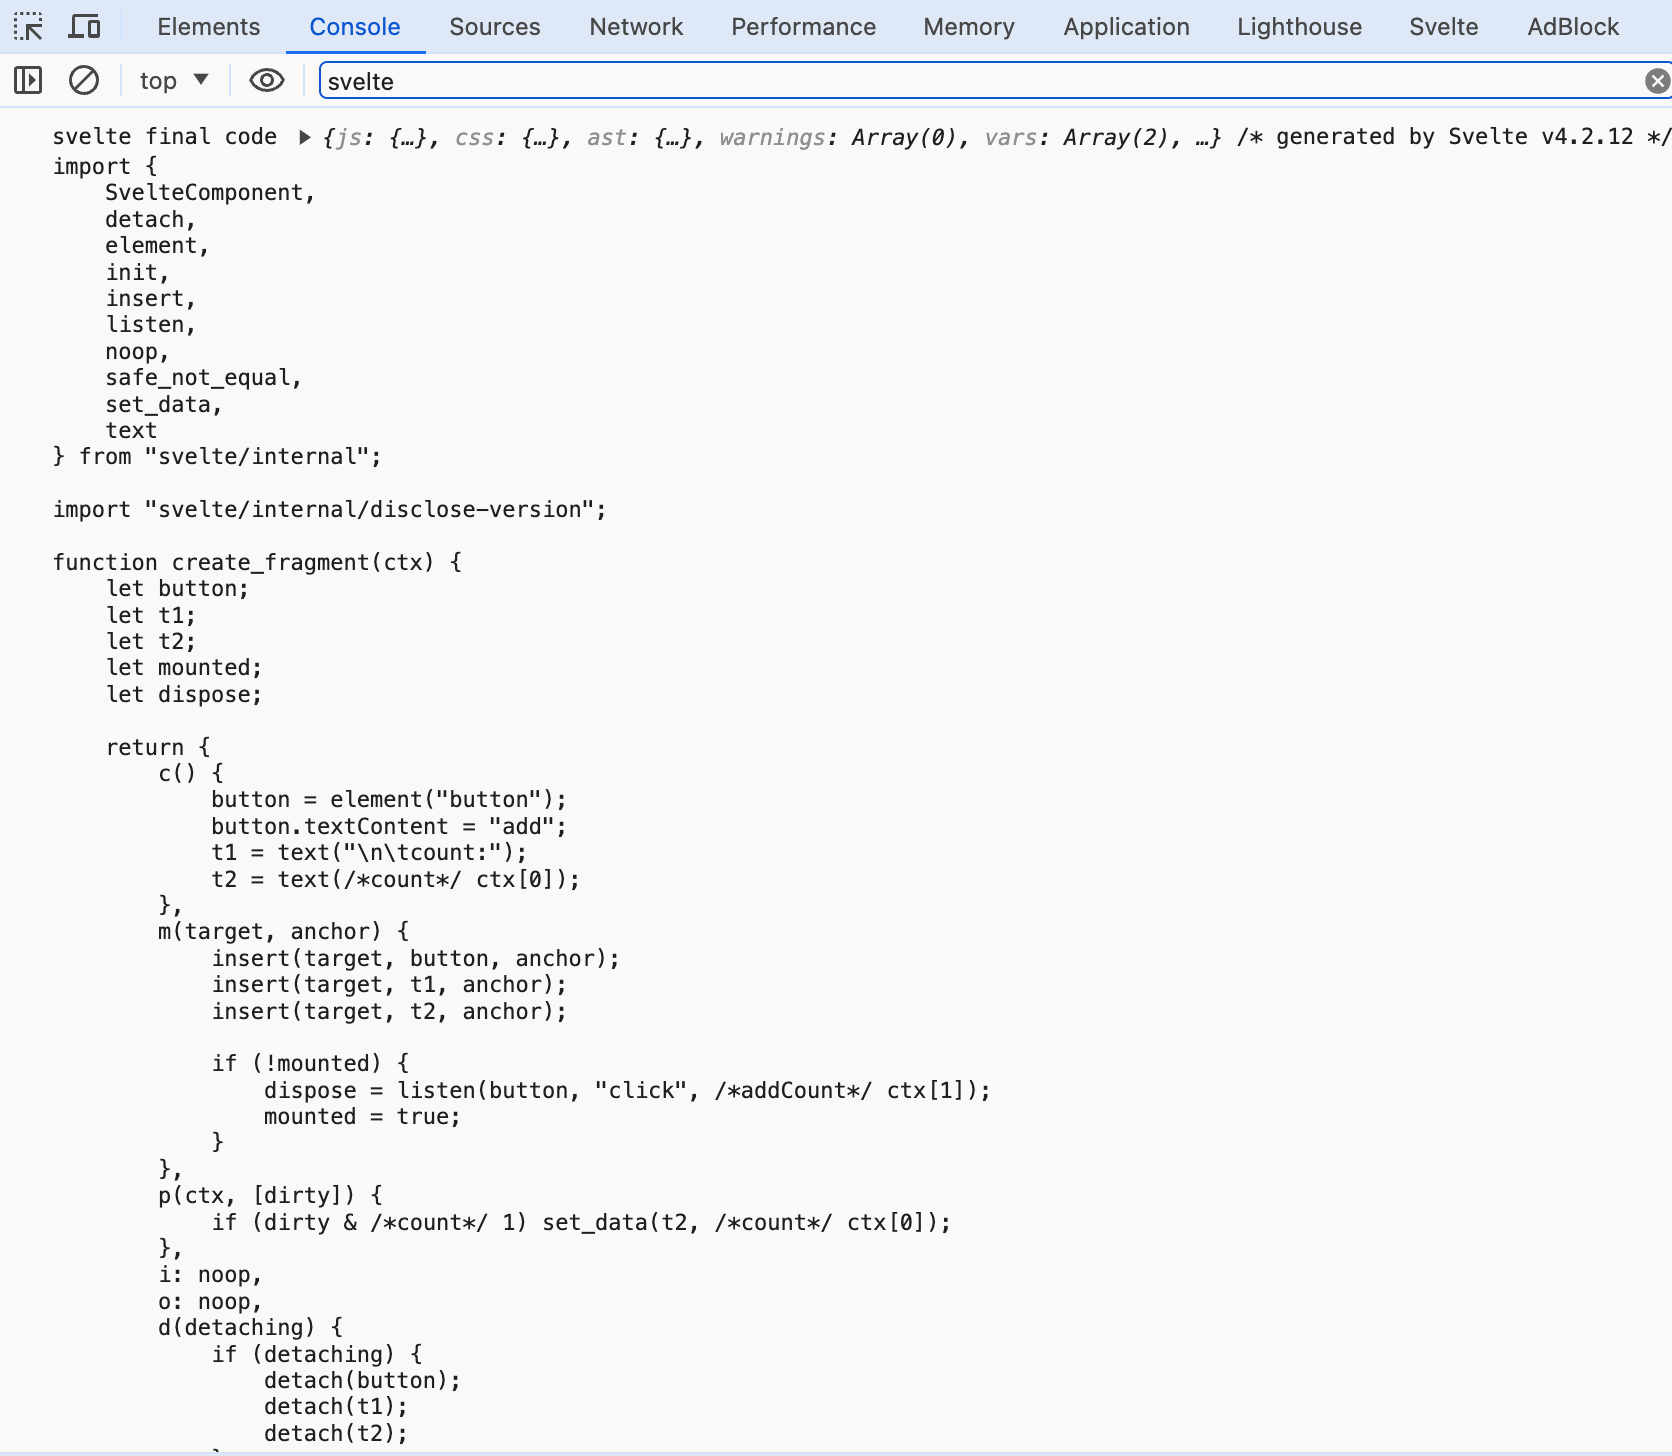The height and width of the screenshot is (1456, 1672).
Task: Click the vars Array(2) property in log
Action: [1075, 137]
